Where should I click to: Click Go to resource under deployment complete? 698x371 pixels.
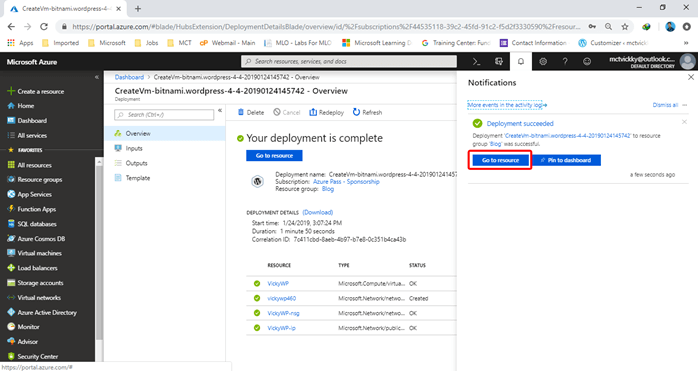pos(274,155)
